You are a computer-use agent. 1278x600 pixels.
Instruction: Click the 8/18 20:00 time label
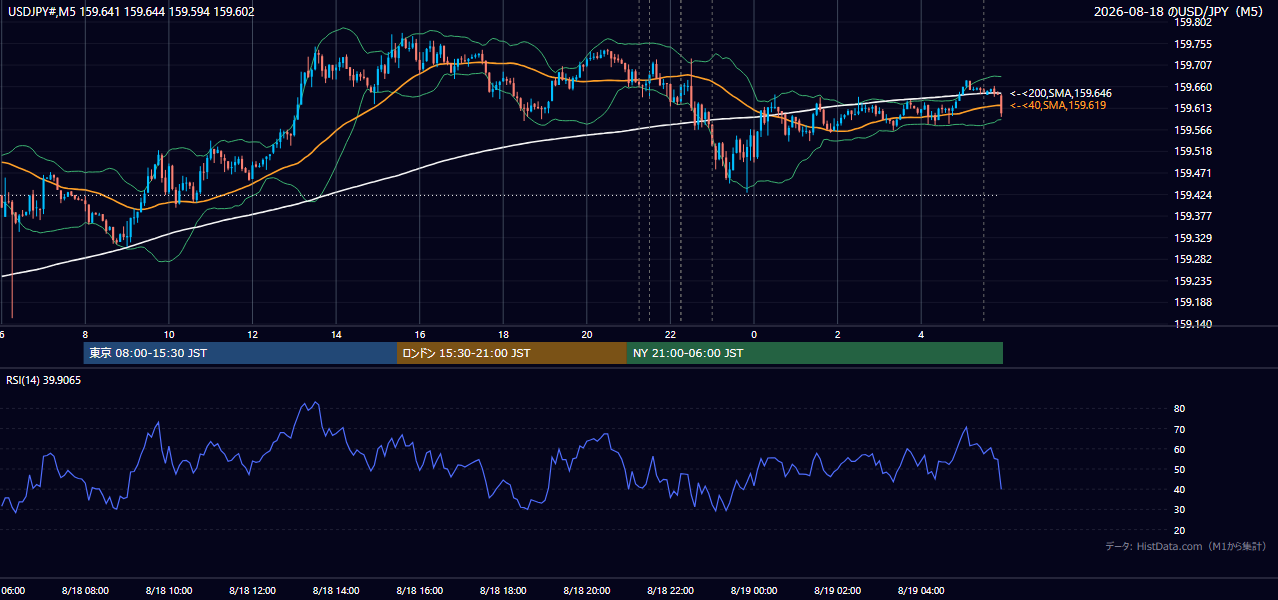coord(586,591)
